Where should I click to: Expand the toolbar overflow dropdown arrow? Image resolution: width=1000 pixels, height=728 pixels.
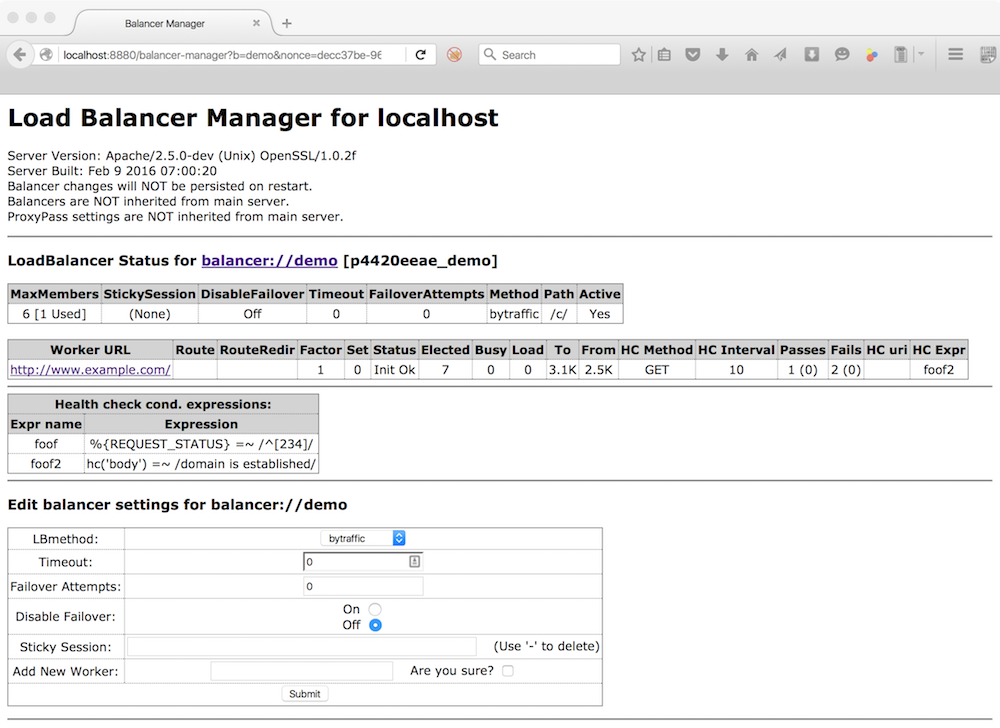point(919,54)
